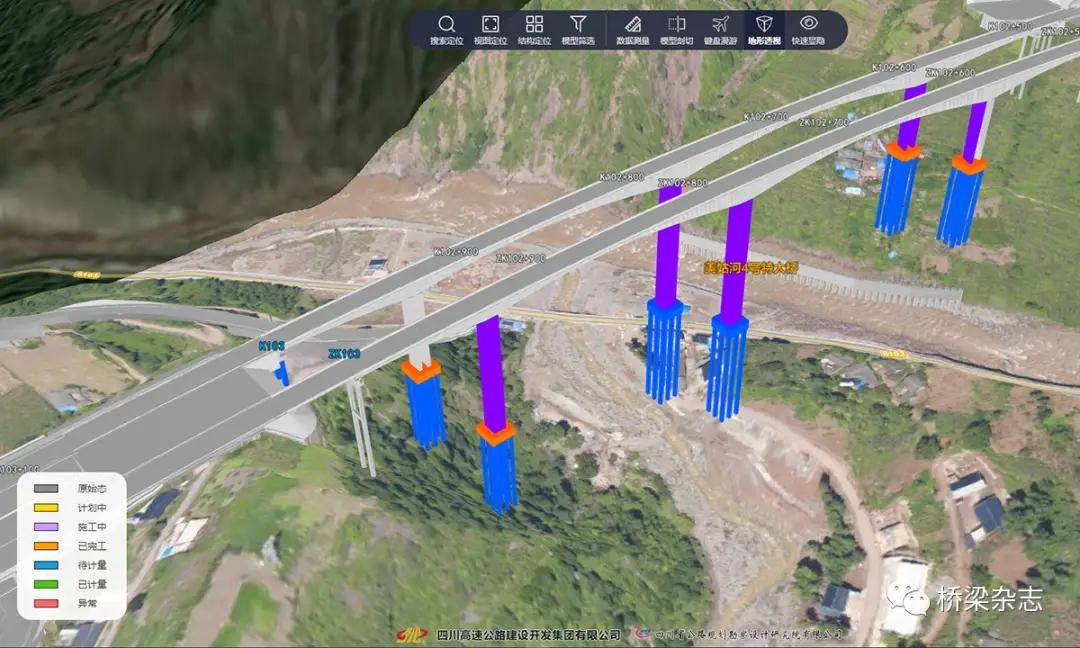Click the ZK103 stake marker label
The width and height of the screenshot is (1080, 648).
tap(343, 354)
